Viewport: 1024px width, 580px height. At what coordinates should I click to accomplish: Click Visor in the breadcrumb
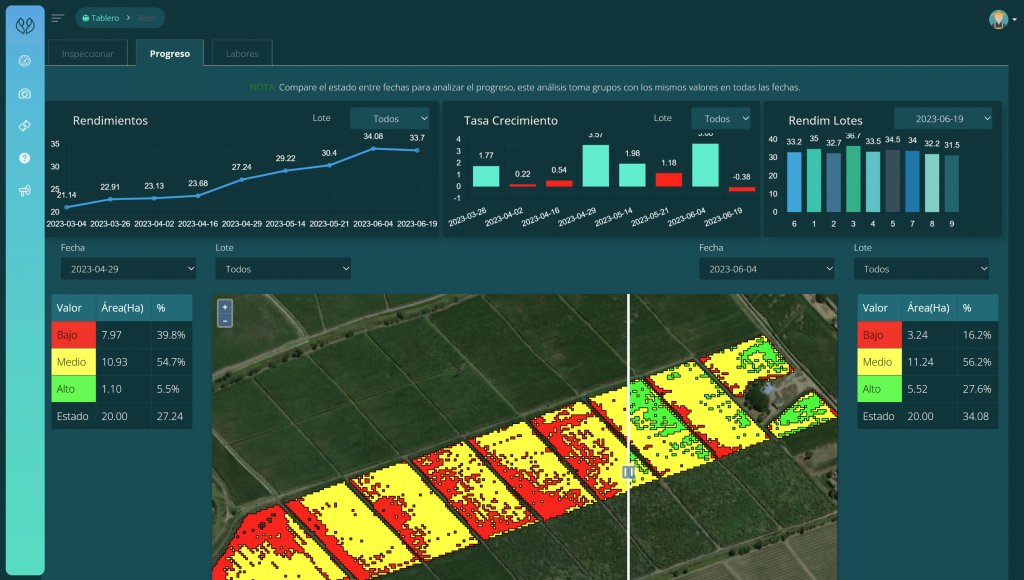[144, 17]
